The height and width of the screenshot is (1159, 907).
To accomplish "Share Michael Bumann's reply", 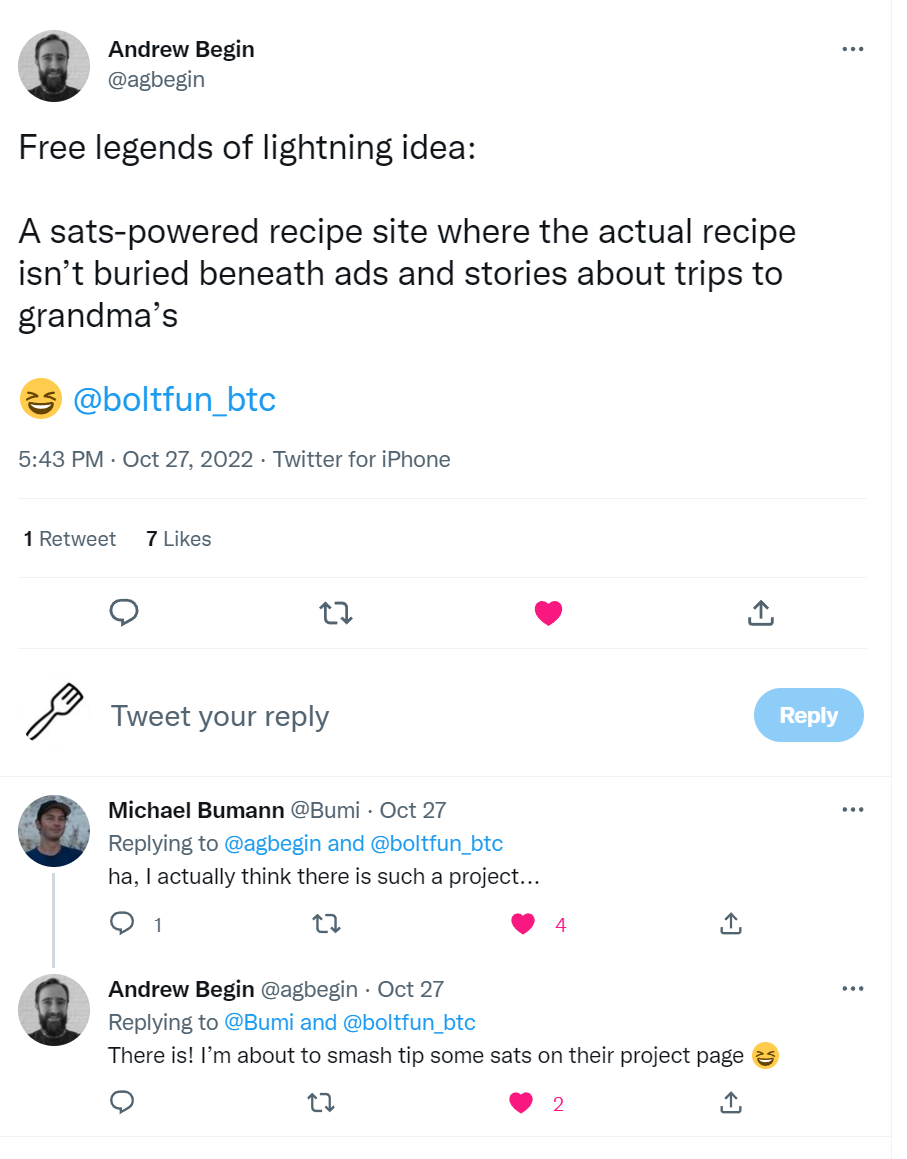I will pos(731,924).
